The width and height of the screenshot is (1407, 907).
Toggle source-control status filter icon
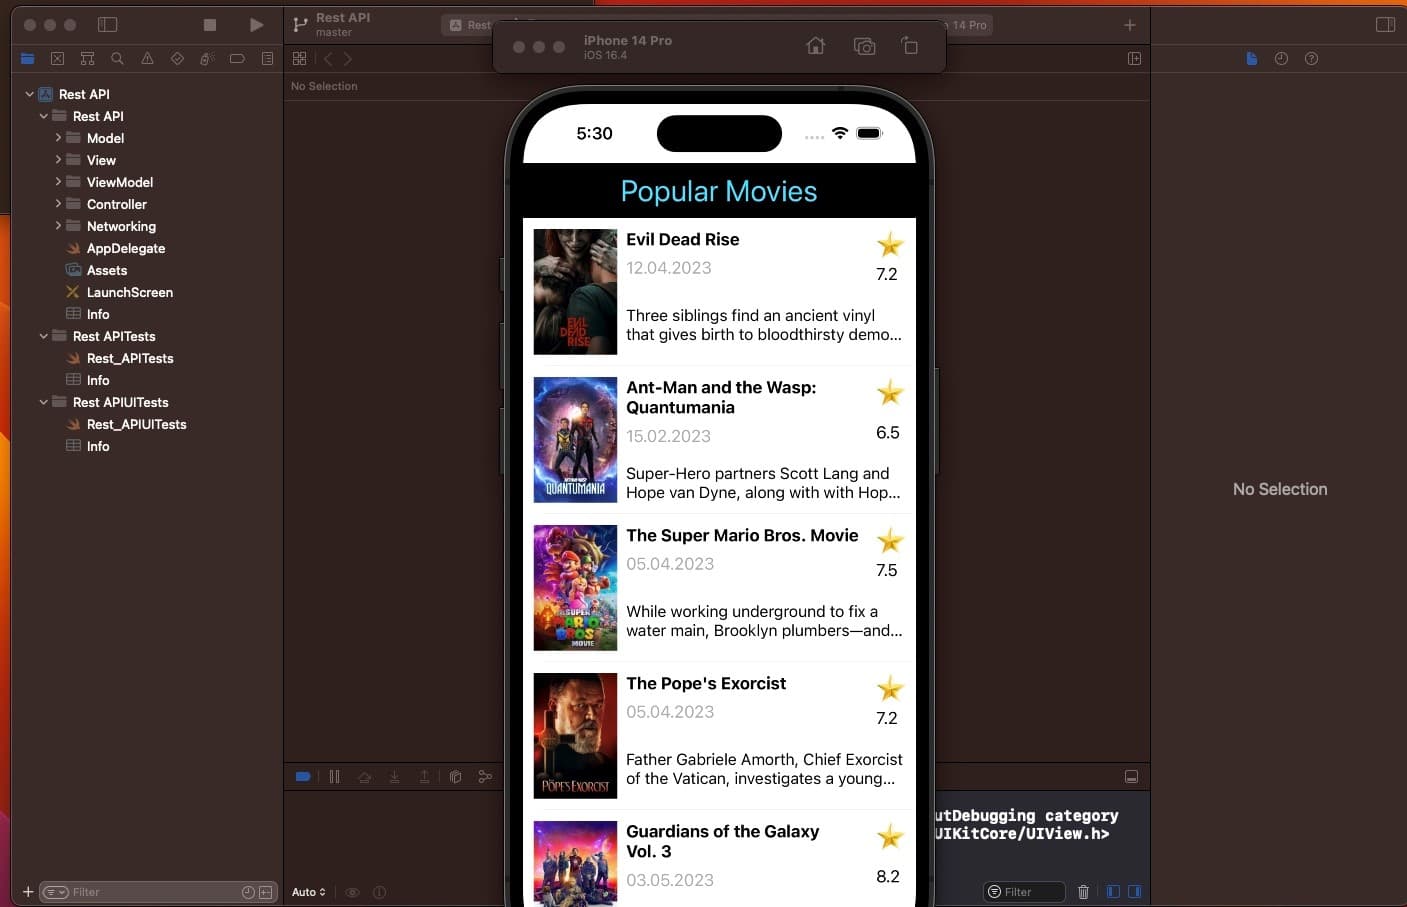coord(266,892)
